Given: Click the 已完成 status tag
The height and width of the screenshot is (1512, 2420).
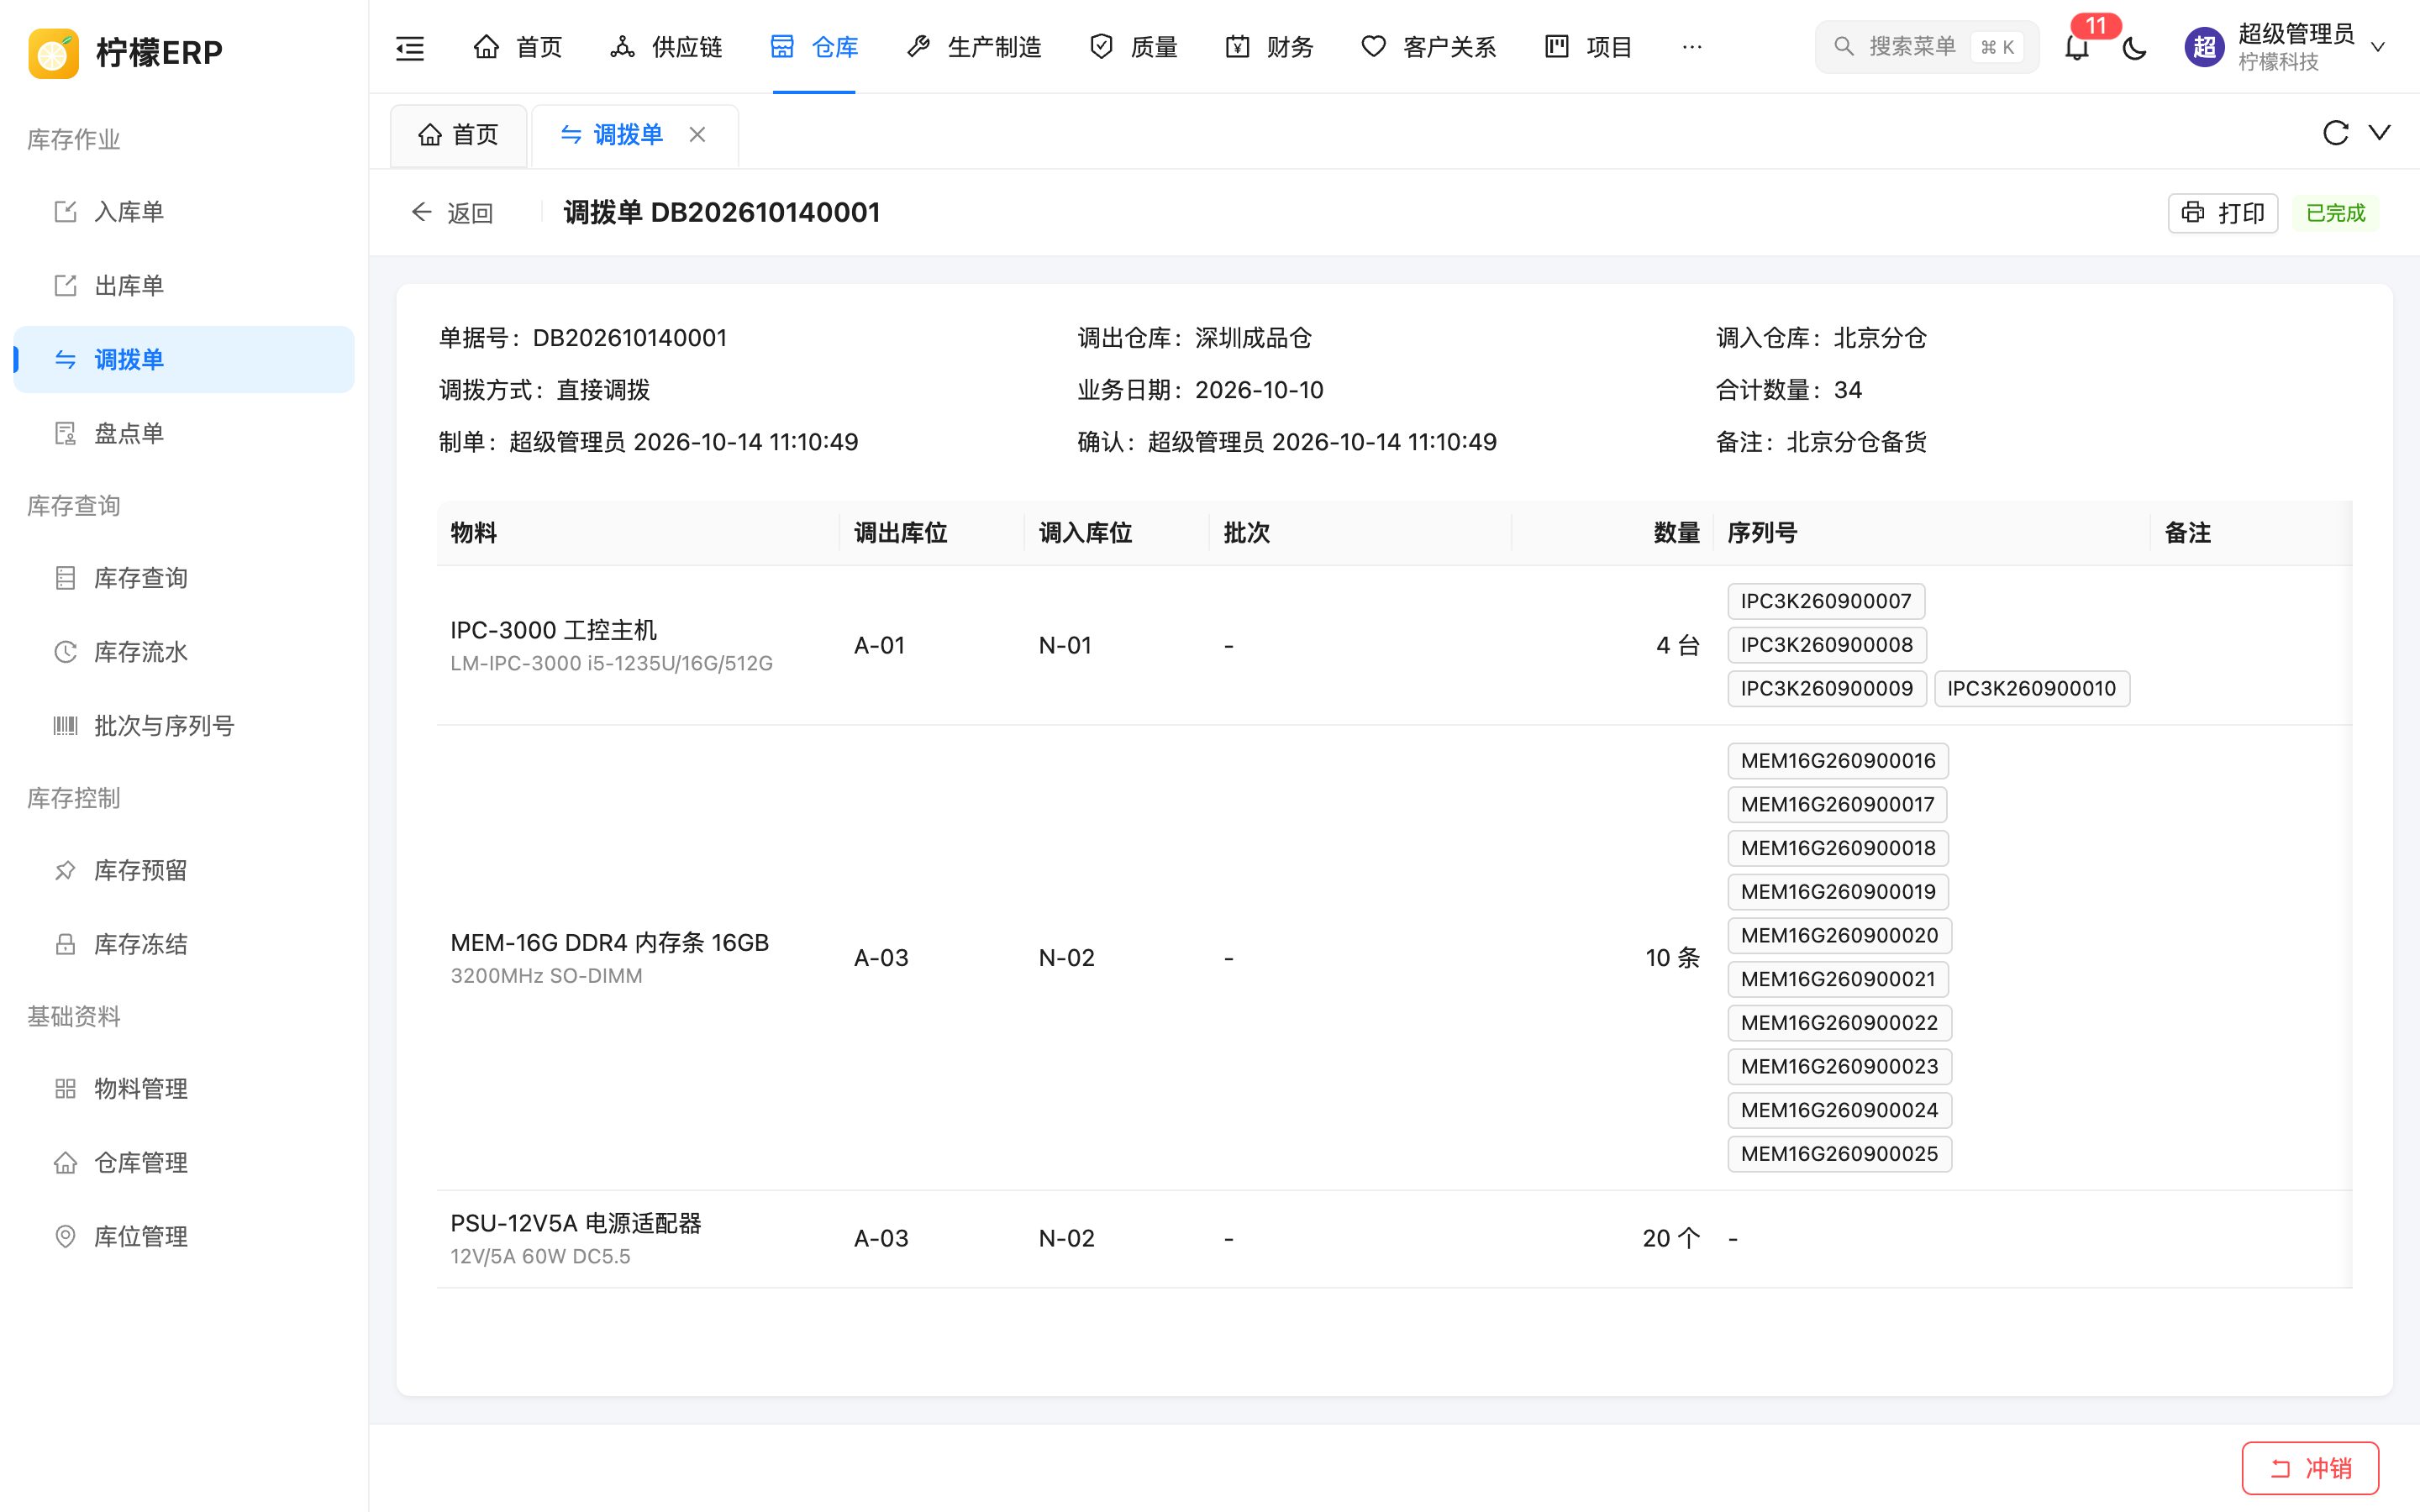Looking at the screenshot, I should pyautogui.click(x=2335, y=213).
